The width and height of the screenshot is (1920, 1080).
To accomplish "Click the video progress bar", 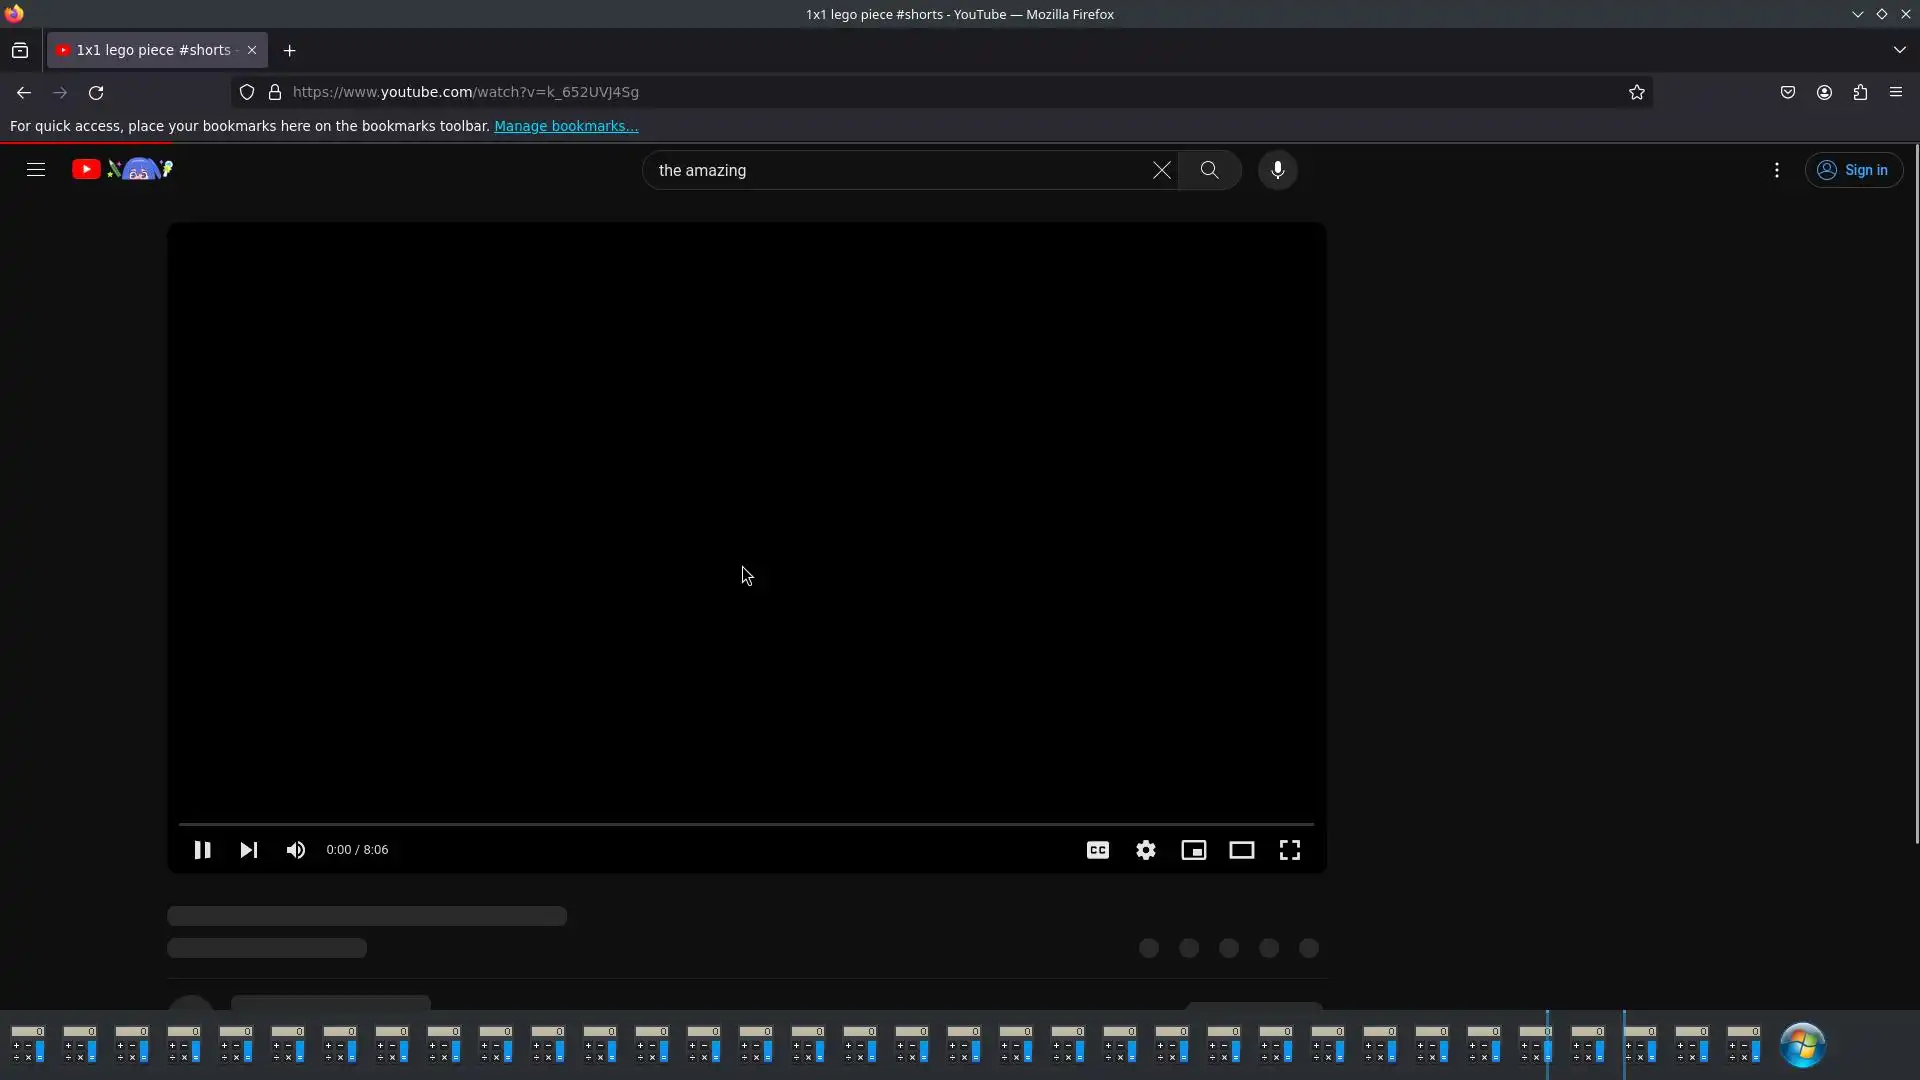I will pos(745,824).
